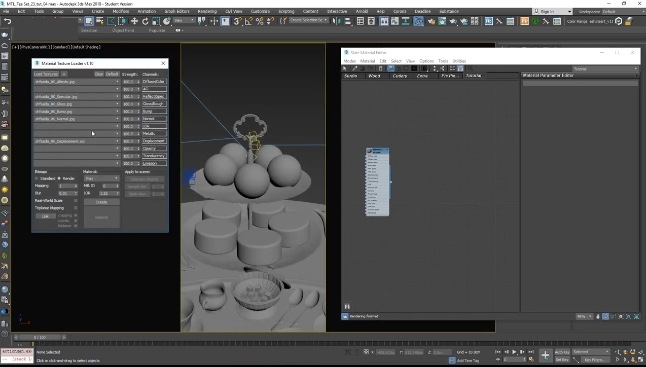Click the Undo arrow in main toolbar

pyautogui.click(x=7, y=21)
